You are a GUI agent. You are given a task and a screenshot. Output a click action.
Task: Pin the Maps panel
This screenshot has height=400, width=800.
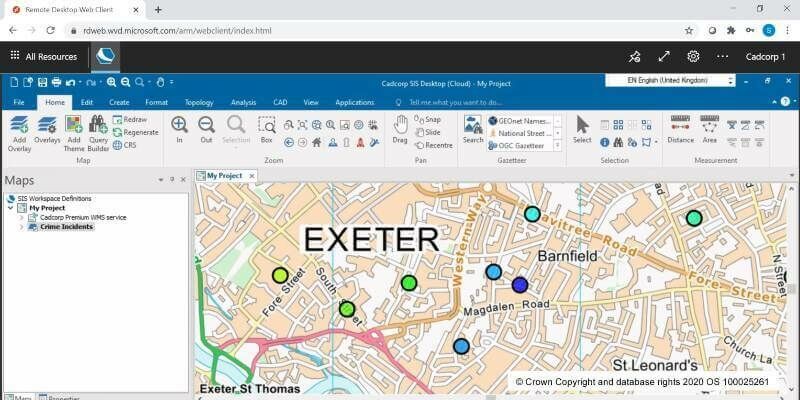172,180
